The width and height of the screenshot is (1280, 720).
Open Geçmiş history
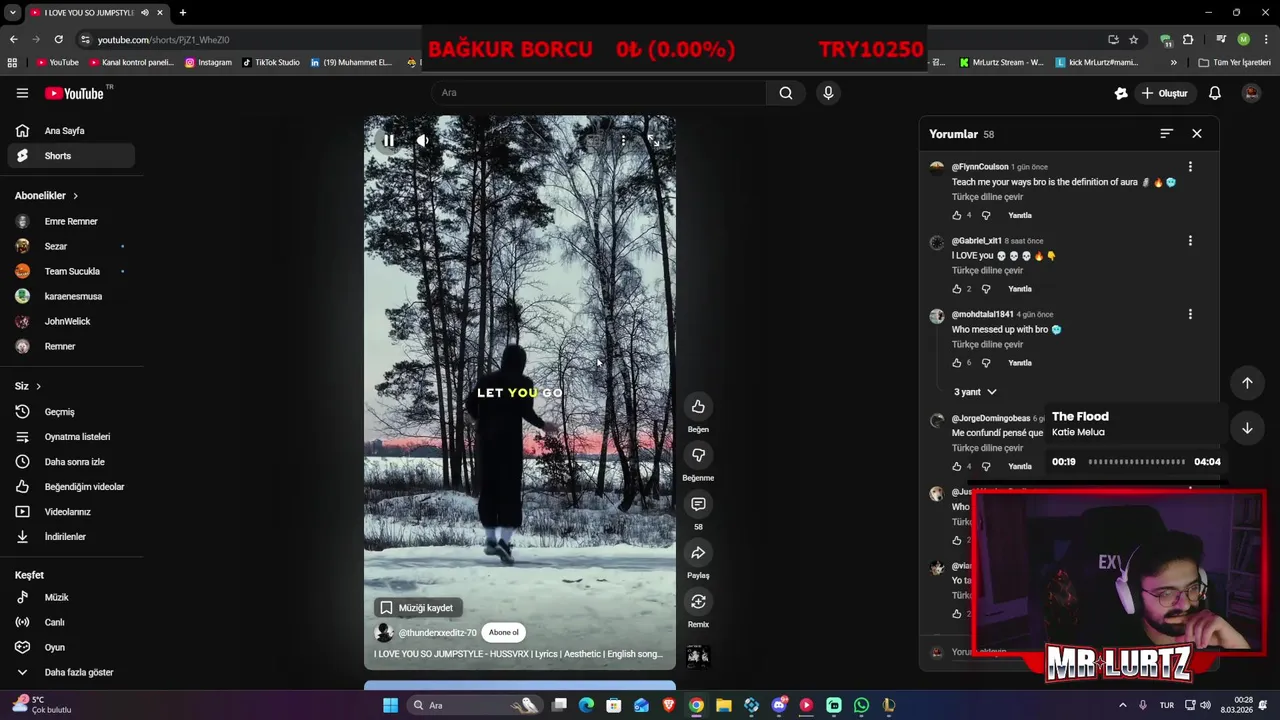(x=71, y=412)
